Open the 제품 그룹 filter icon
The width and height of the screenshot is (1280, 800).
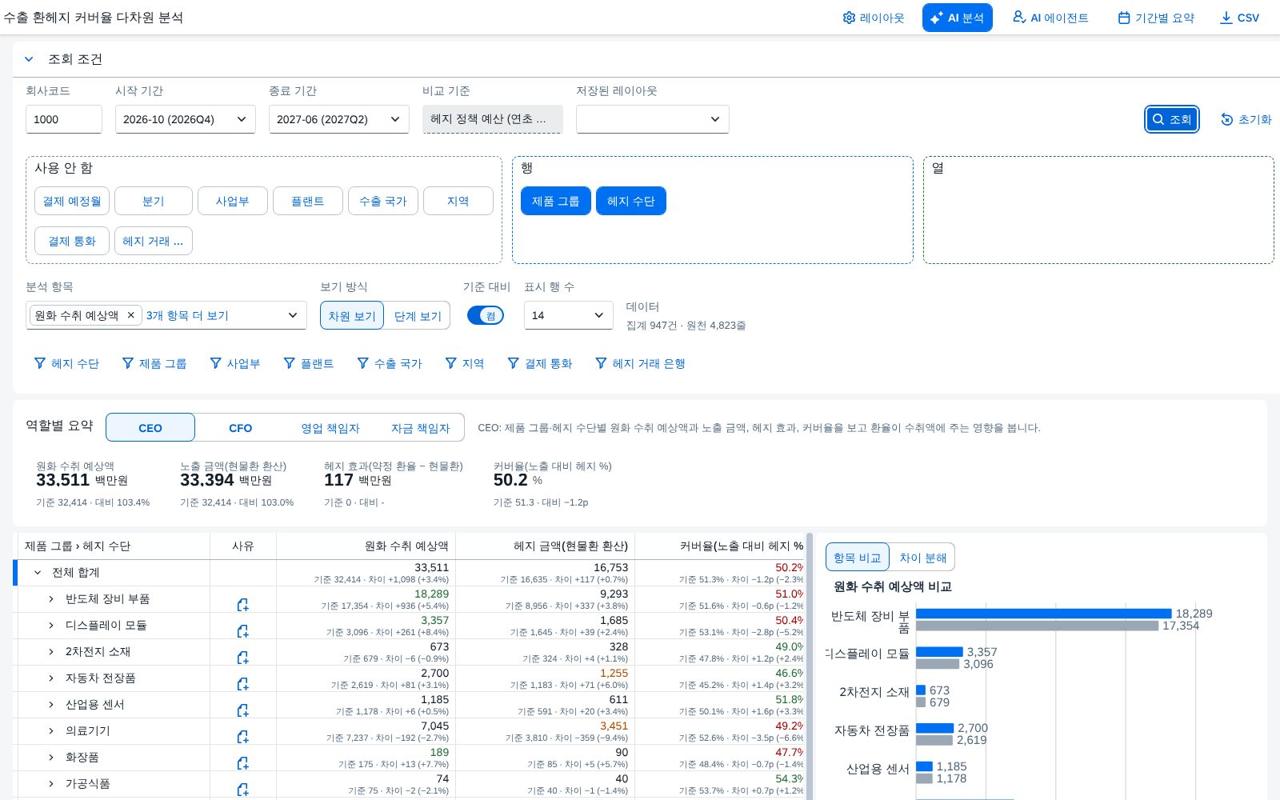click(x=128, y=363)
